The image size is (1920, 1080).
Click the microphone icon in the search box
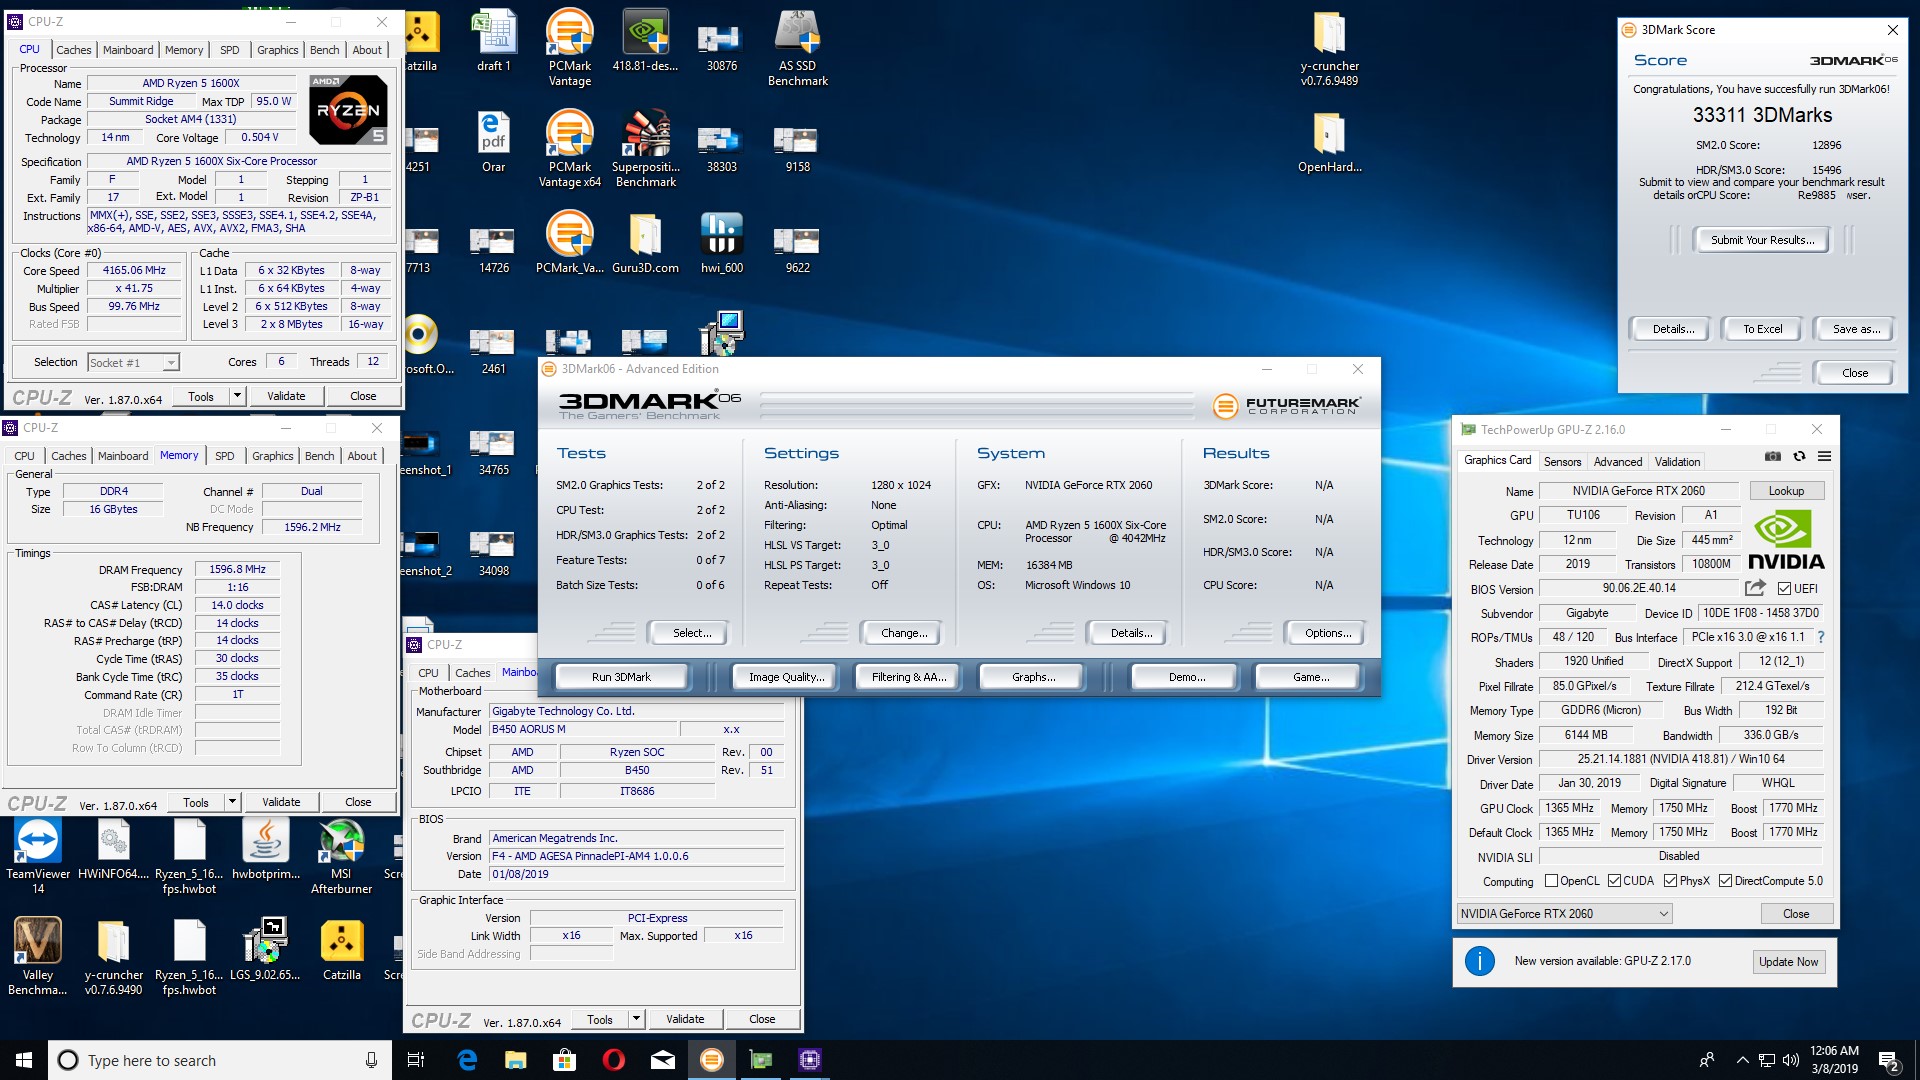(x=371, y=1060)
